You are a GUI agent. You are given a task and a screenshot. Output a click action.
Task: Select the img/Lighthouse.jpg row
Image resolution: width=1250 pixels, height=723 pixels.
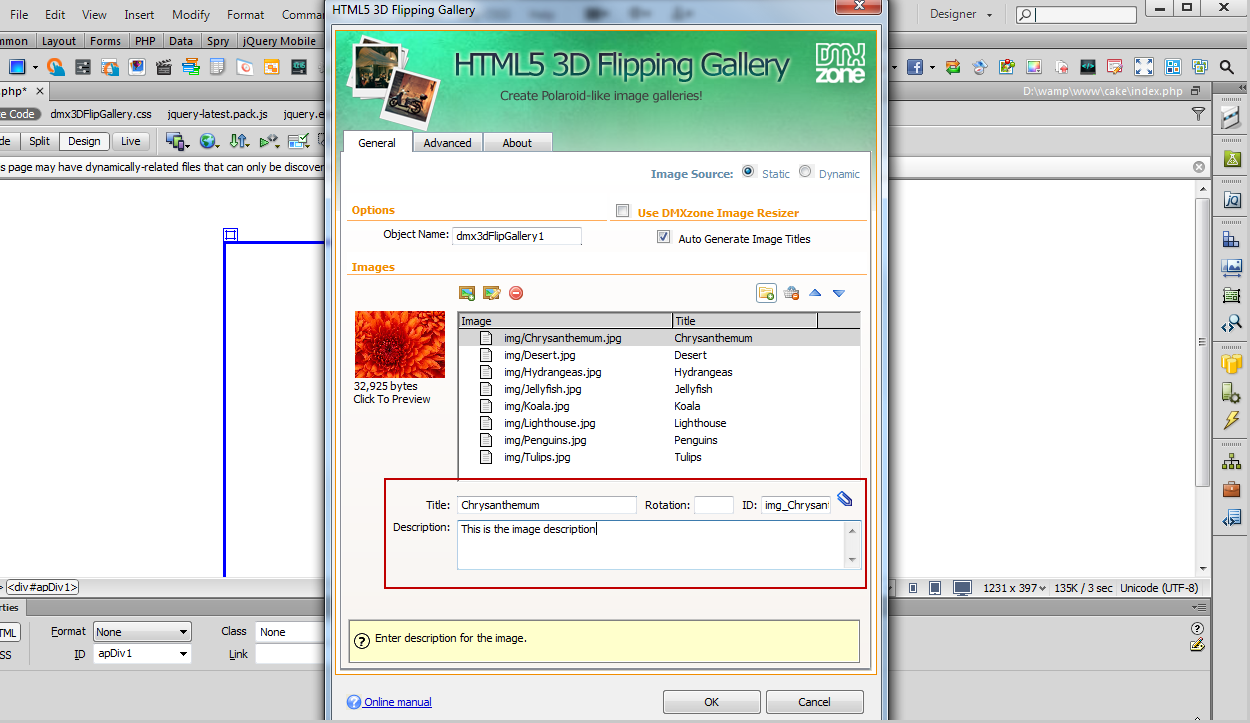coord(659,423)
